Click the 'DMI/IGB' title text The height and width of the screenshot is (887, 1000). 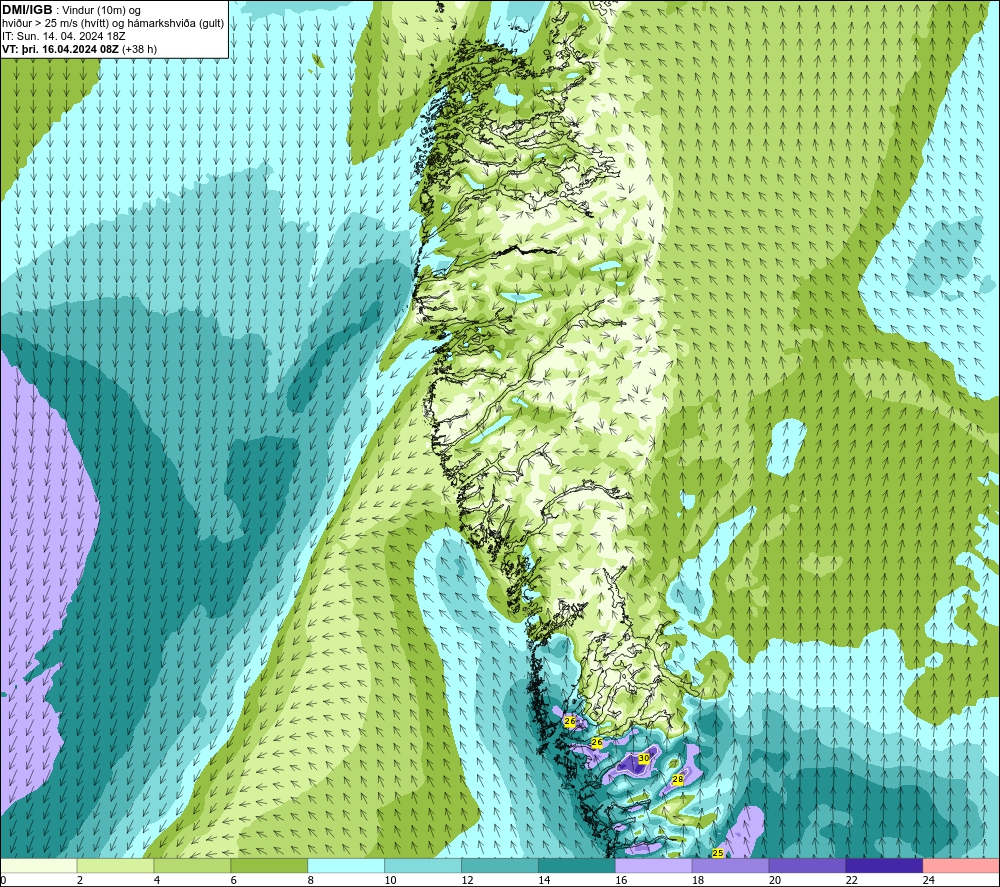27,10
